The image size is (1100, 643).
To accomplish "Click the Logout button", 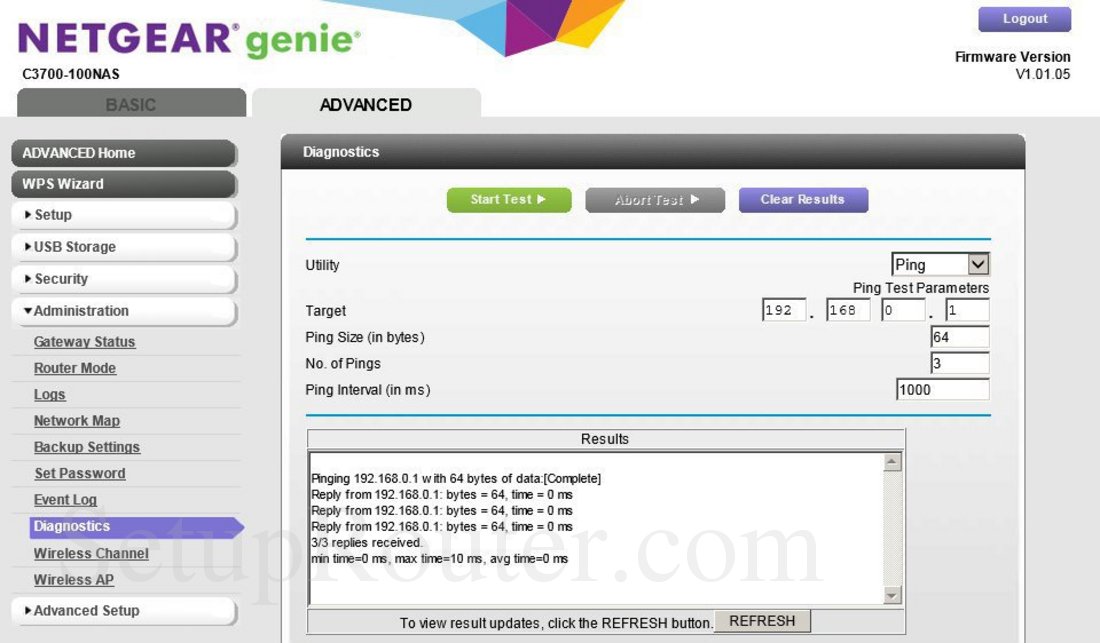I will [1024, 18].
